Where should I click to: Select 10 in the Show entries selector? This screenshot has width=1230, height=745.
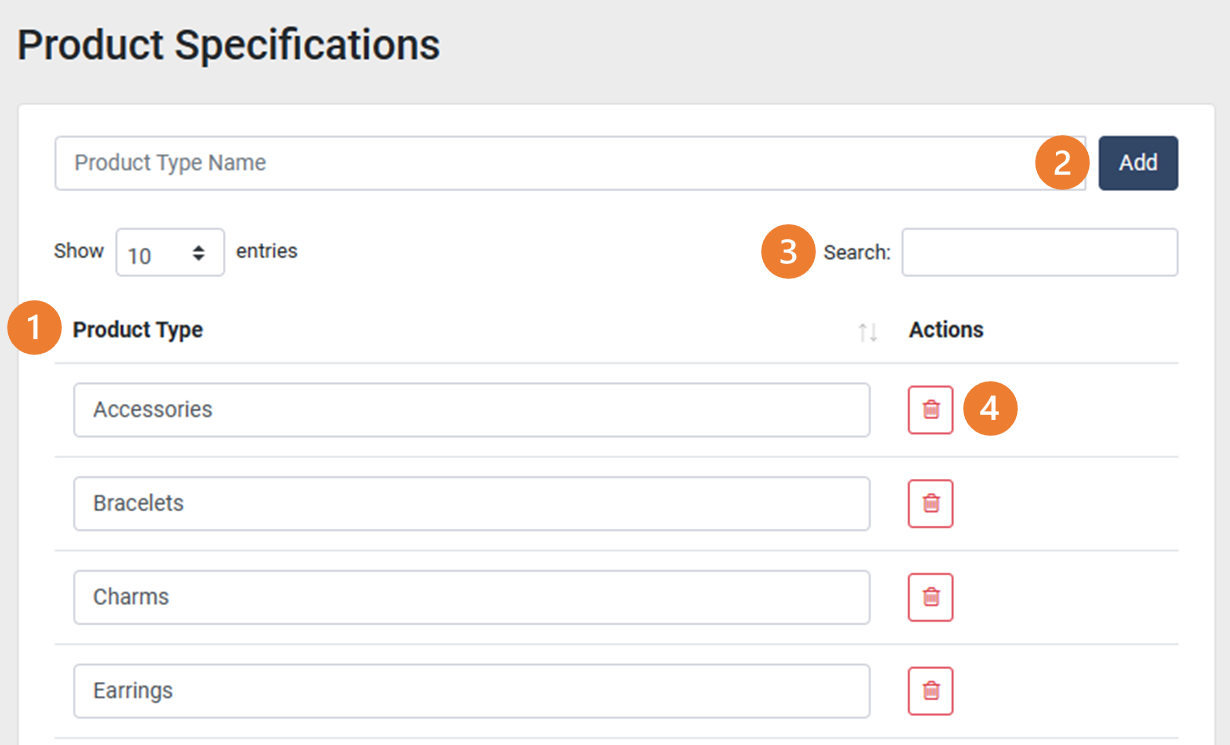[170, 252]
